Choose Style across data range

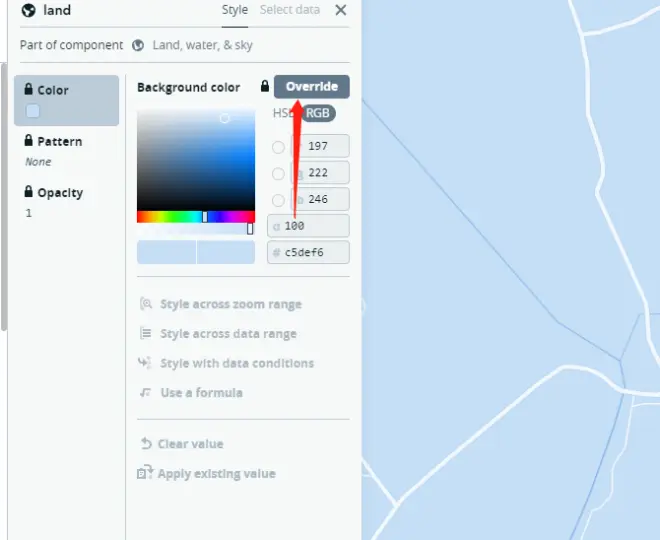coord(228,334)
